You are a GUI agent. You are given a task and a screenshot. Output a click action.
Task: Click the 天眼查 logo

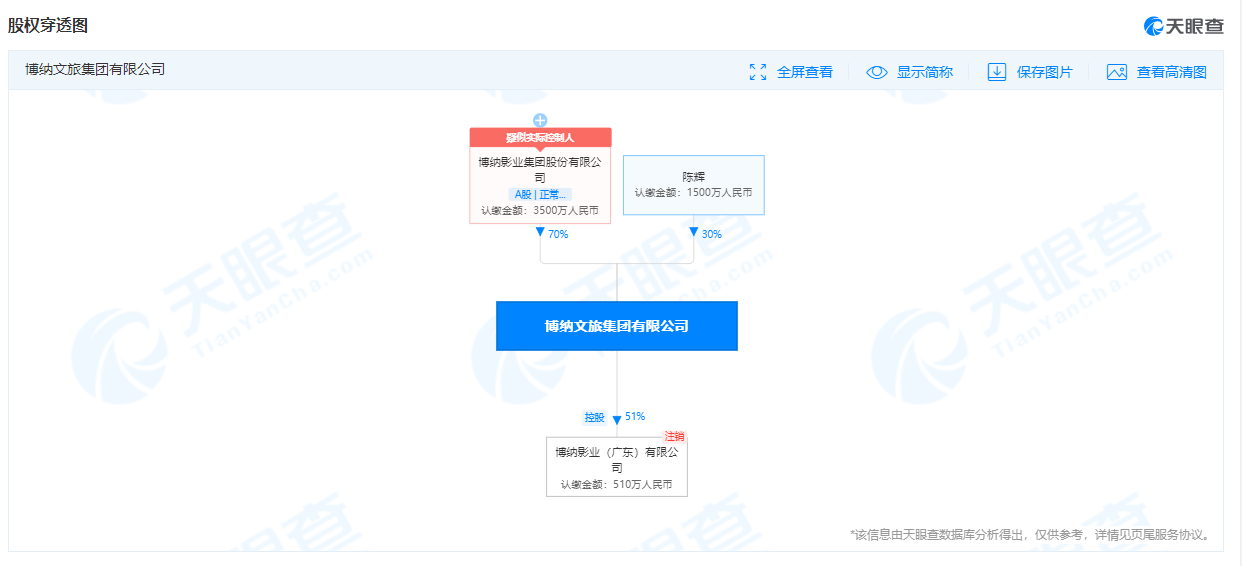click(x=1184, y=26)
